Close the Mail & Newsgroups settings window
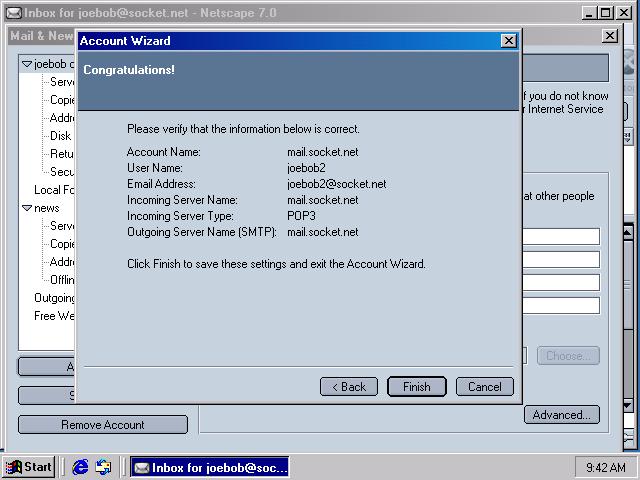The width and height of the screenshot is (640, 480). point(610,36)
